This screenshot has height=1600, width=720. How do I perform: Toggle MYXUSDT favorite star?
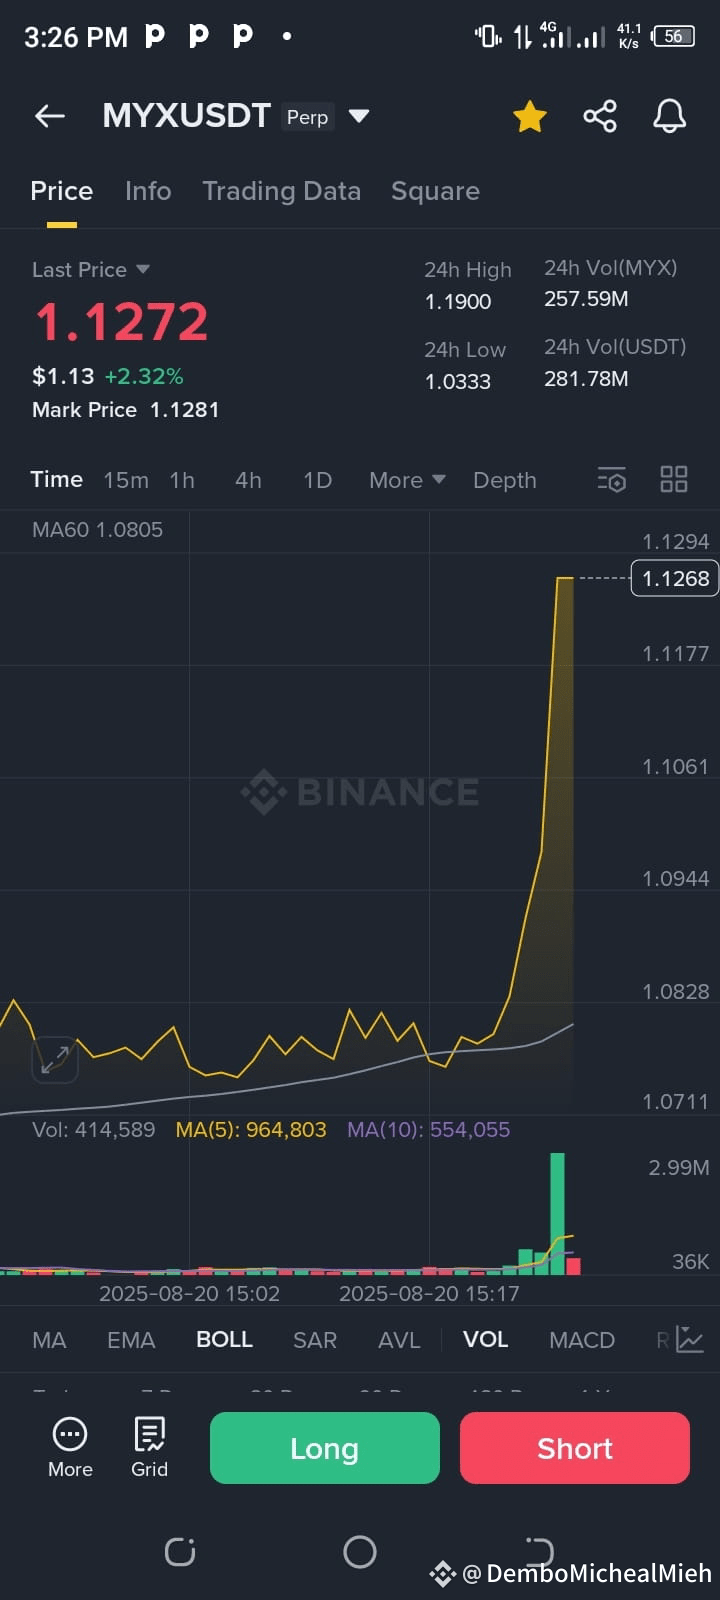click(530, 115)
